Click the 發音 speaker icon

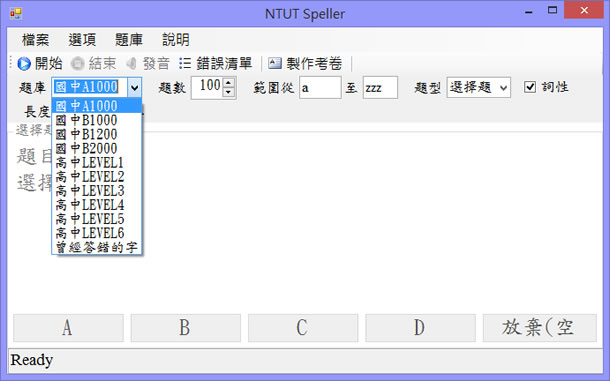(132, 63)
